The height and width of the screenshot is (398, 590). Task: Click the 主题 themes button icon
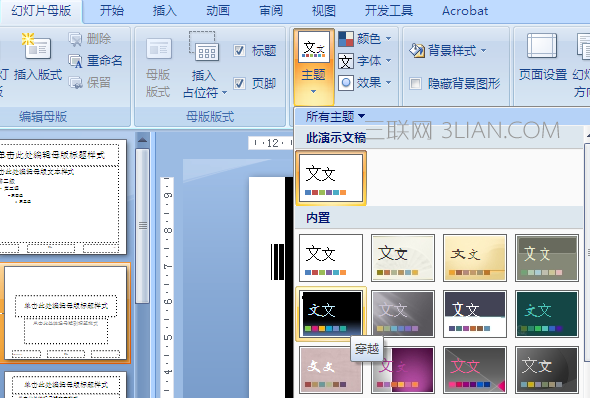(313, 47)
